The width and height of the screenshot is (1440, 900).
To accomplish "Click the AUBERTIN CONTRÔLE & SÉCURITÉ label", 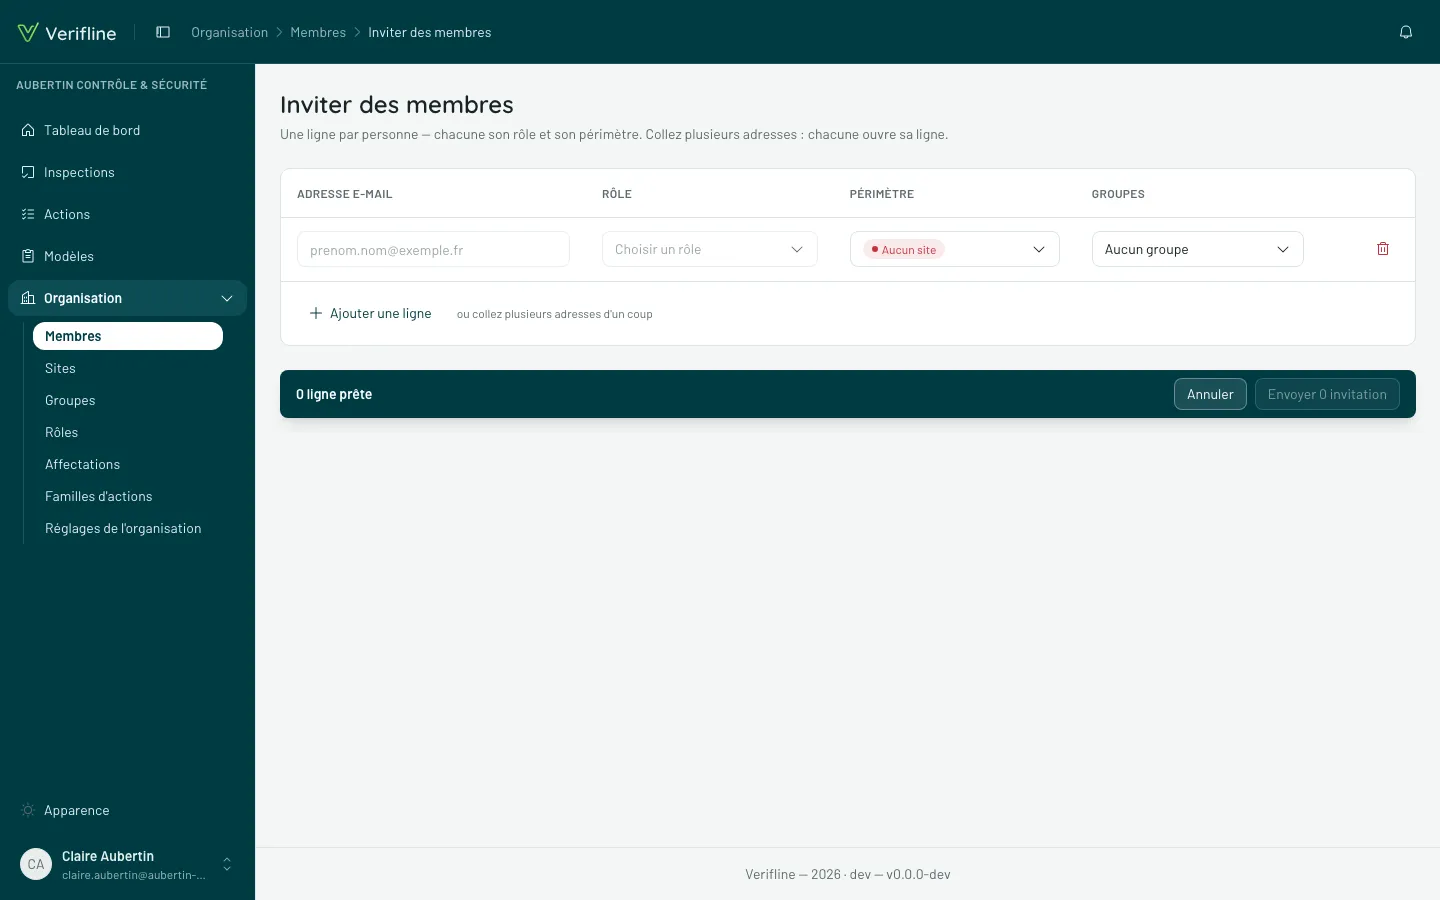I will tap(112, 85).
